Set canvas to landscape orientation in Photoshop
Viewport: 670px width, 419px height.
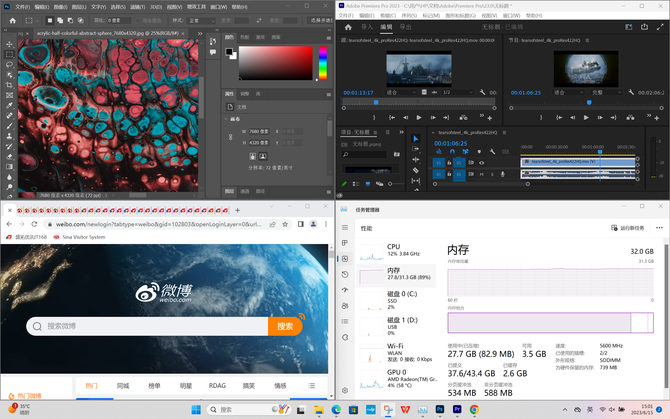point(263,156)
